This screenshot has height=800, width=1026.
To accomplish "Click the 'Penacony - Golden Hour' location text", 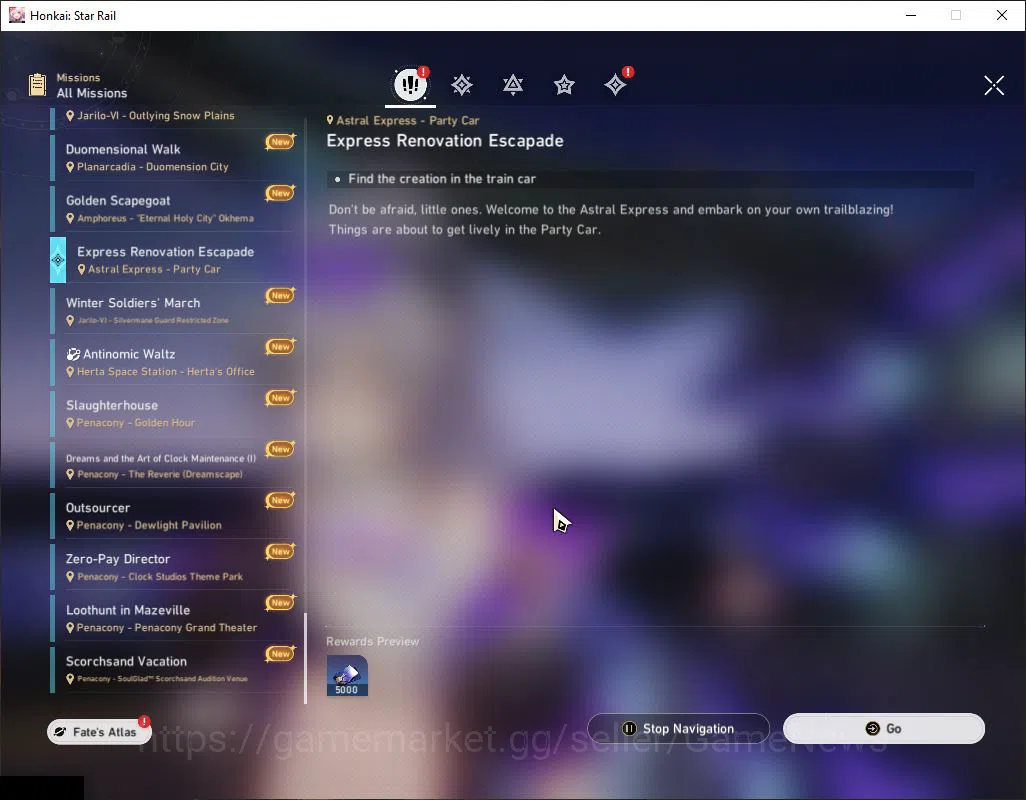I will coord(136,423).
